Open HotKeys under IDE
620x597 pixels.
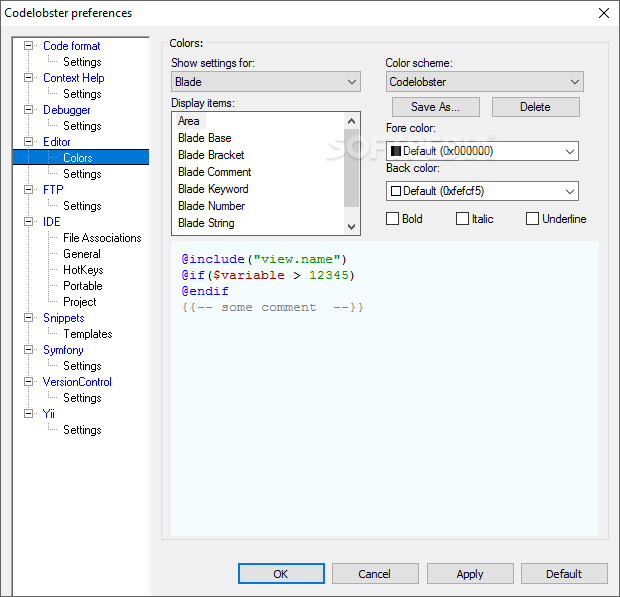click(83, 270)
